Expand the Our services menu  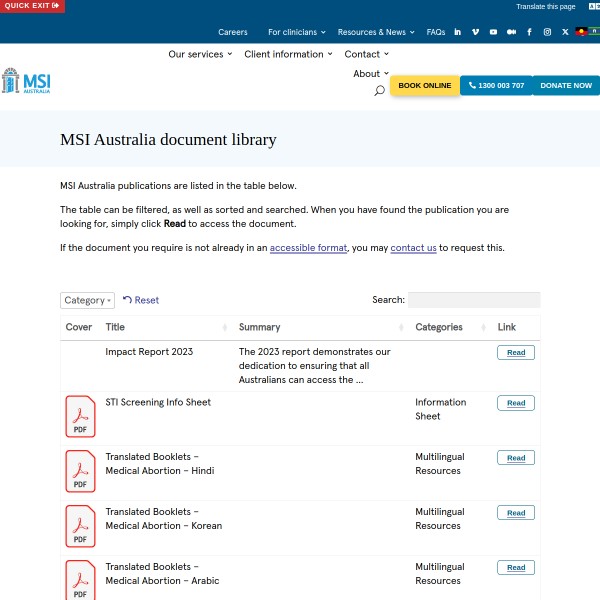(200, 54)
